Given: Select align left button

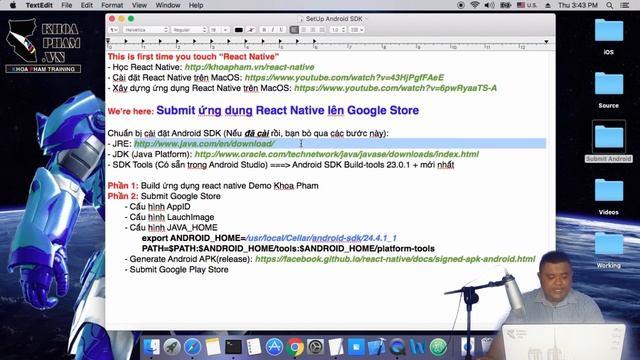Looking at the screenshot, I should (294, 30).
